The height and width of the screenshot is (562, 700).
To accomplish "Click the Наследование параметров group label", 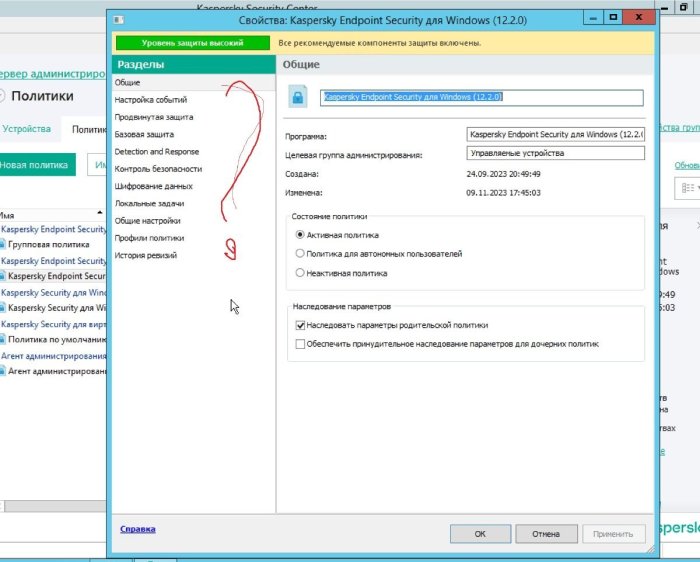I will pyautogui.click(x=342, y=307).
